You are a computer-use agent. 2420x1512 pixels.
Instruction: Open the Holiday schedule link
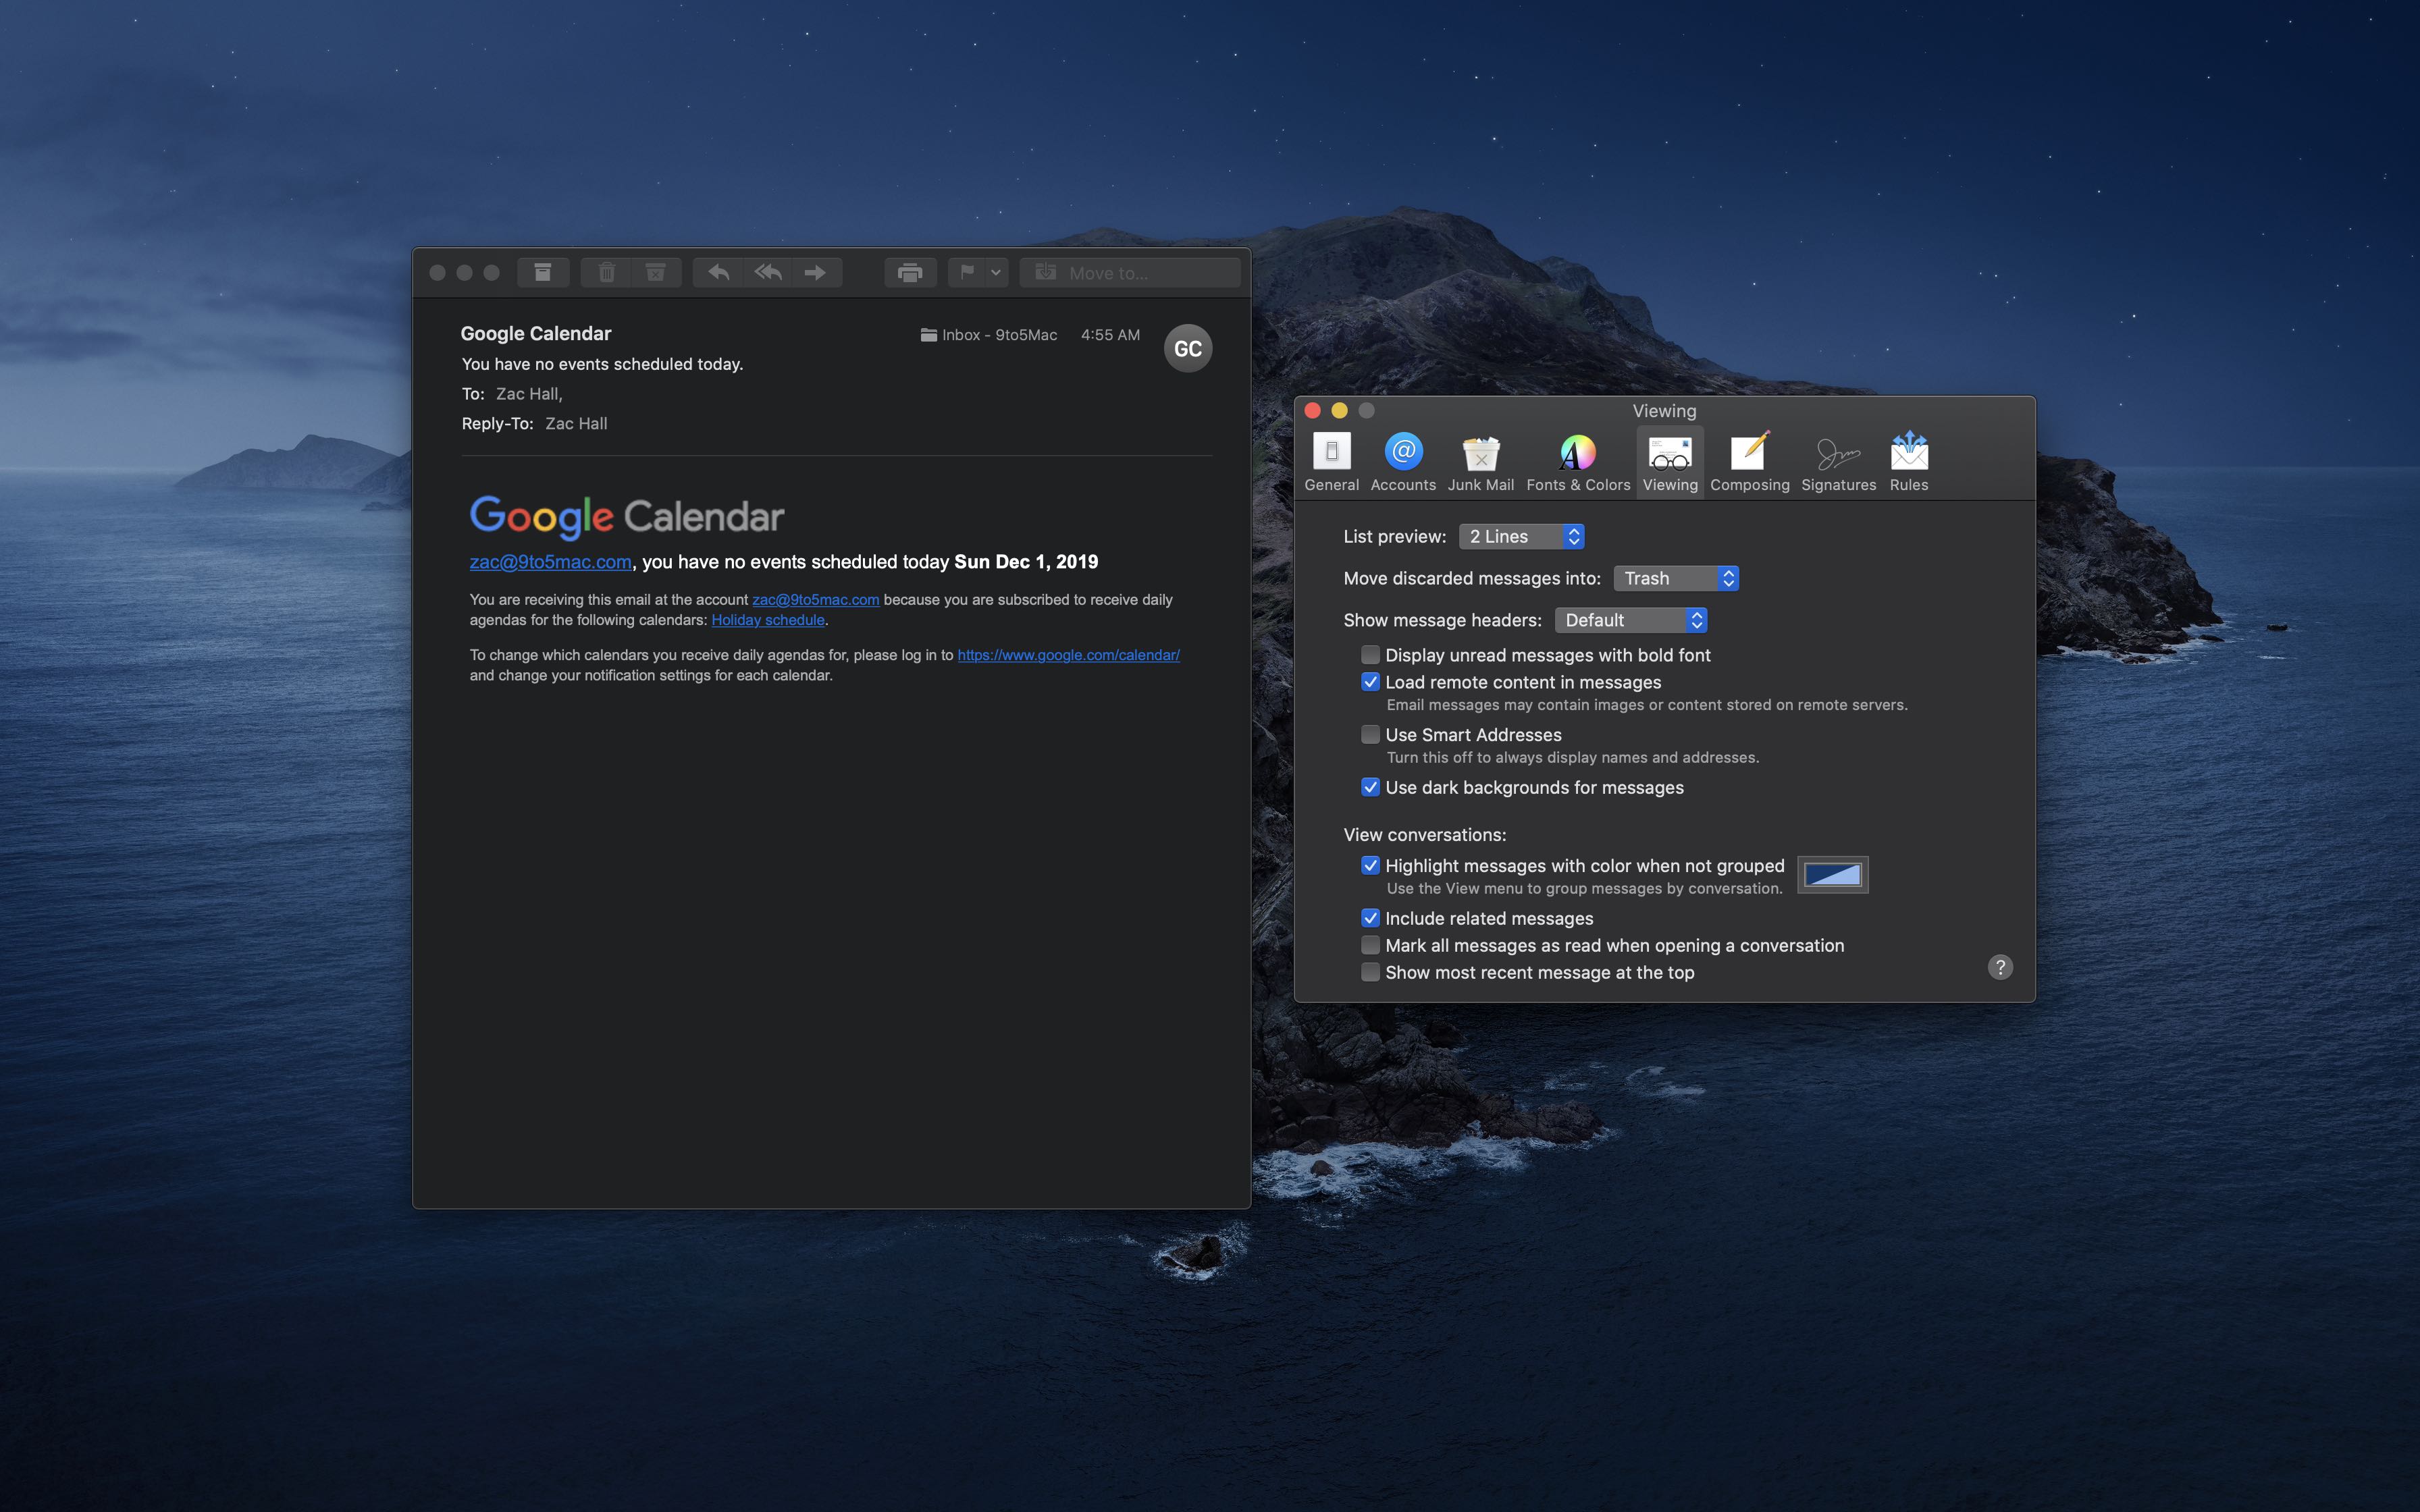[x=767, y=619]
